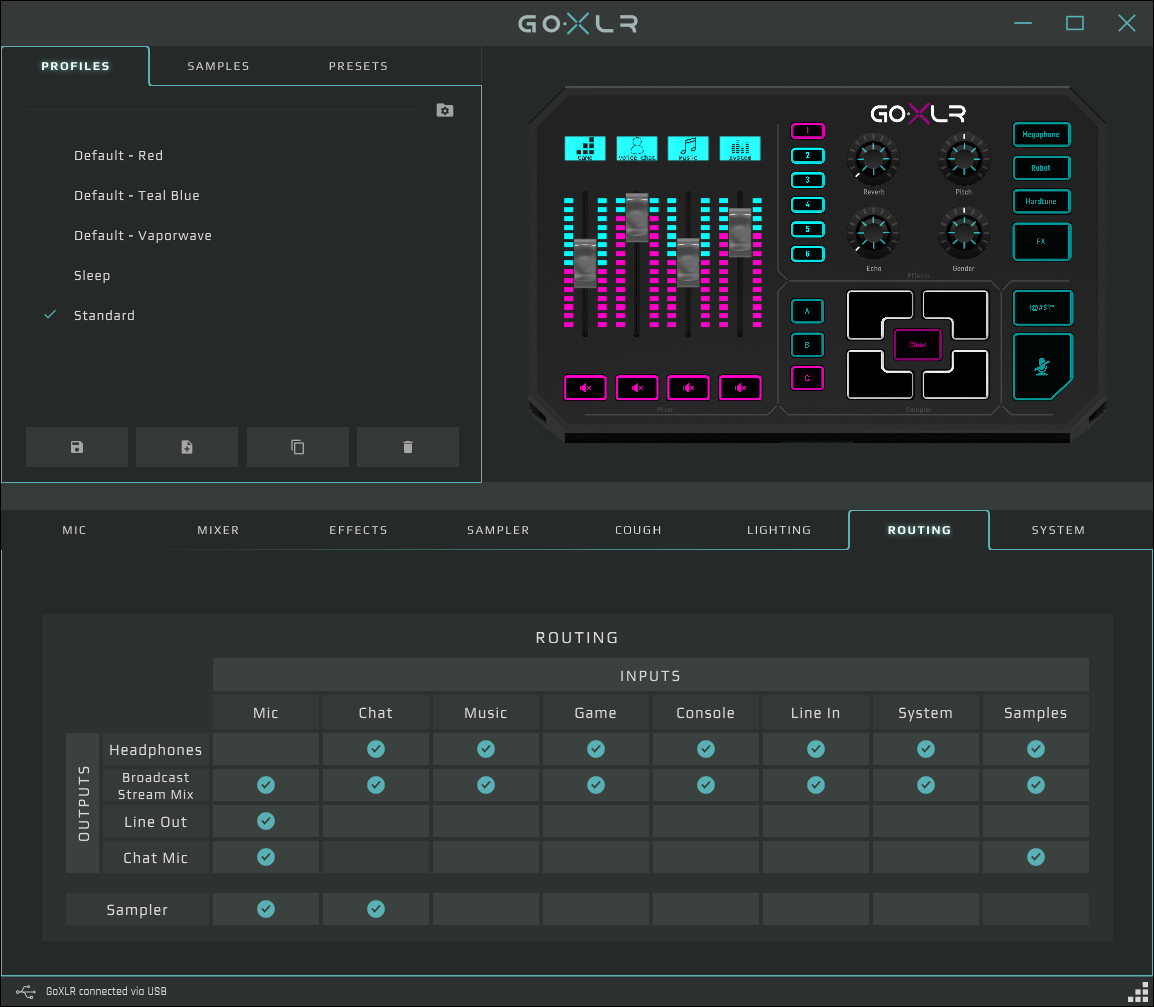Click the microphone mute (cough) button

(1041, 366)
